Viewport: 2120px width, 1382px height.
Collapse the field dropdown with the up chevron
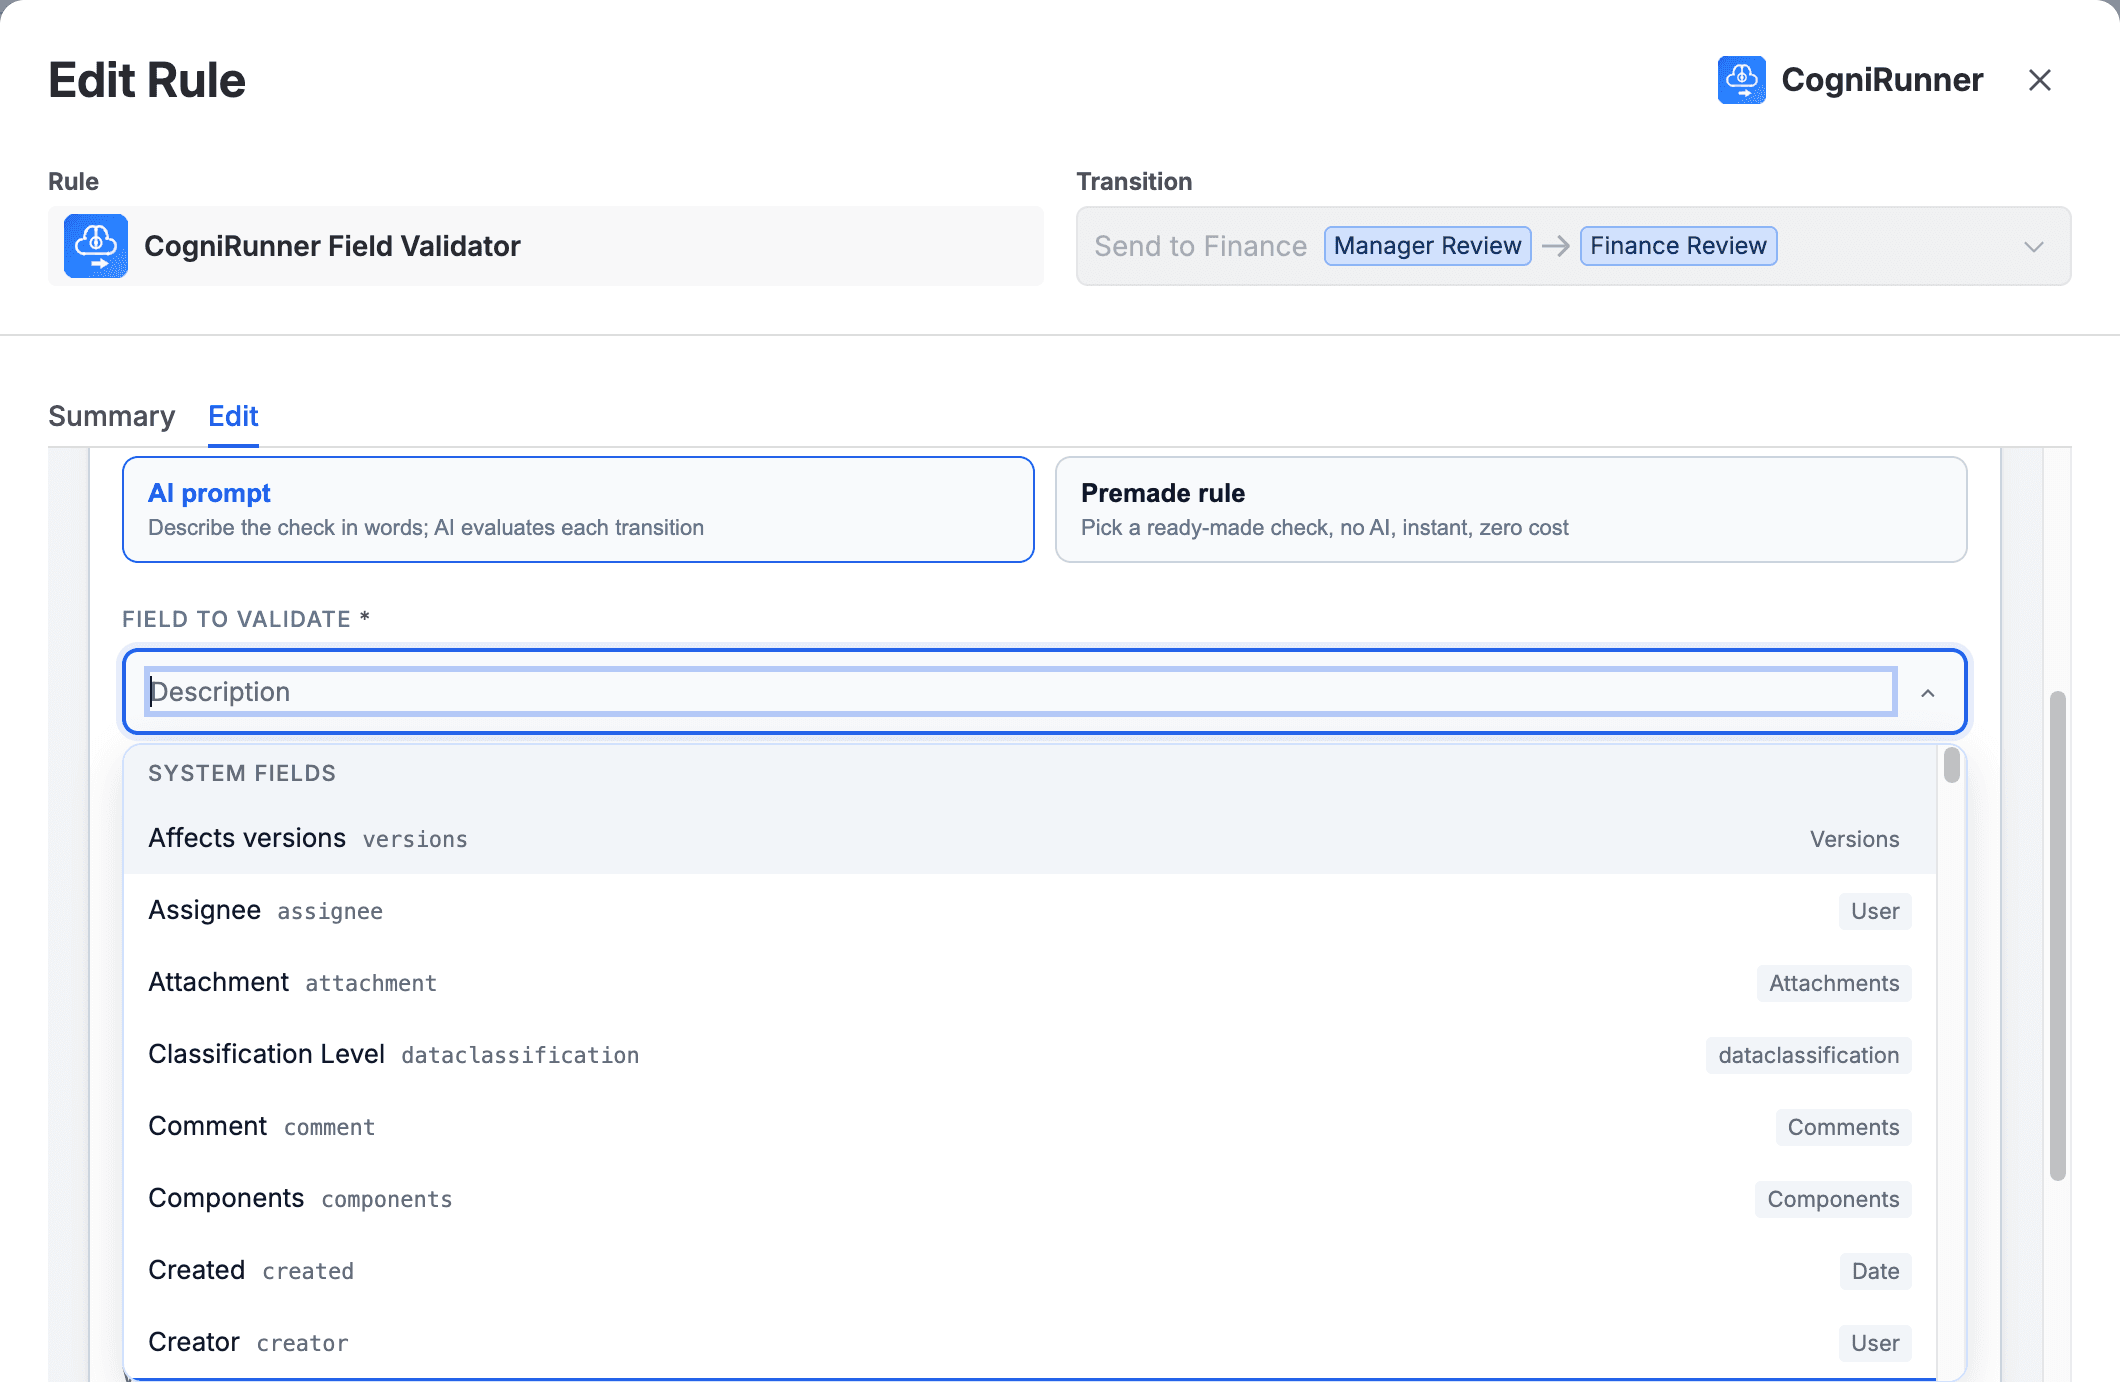pos(1928,693)
